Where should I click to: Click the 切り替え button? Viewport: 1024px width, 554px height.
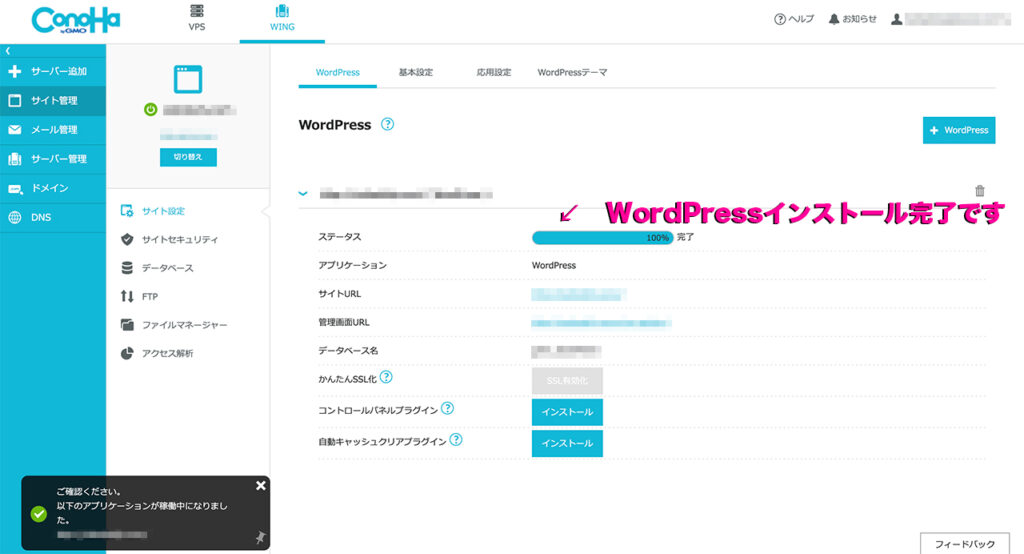[x=188, y=157]
